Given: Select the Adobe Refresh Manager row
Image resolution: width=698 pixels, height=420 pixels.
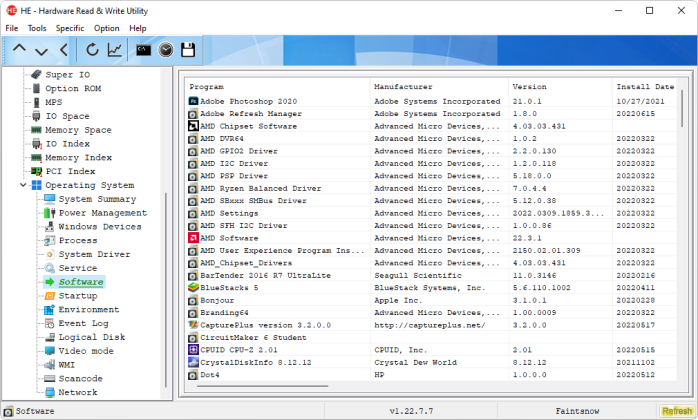Looking at the screenshot, I should (431, 114).
